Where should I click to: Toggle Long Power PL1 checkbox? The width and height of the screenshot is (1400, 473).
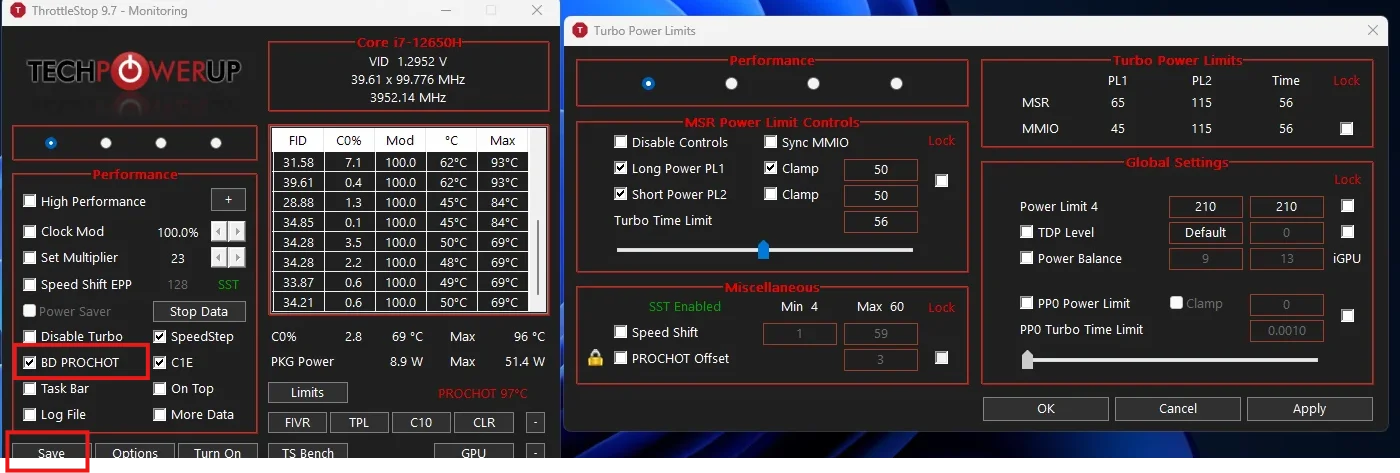621,168
